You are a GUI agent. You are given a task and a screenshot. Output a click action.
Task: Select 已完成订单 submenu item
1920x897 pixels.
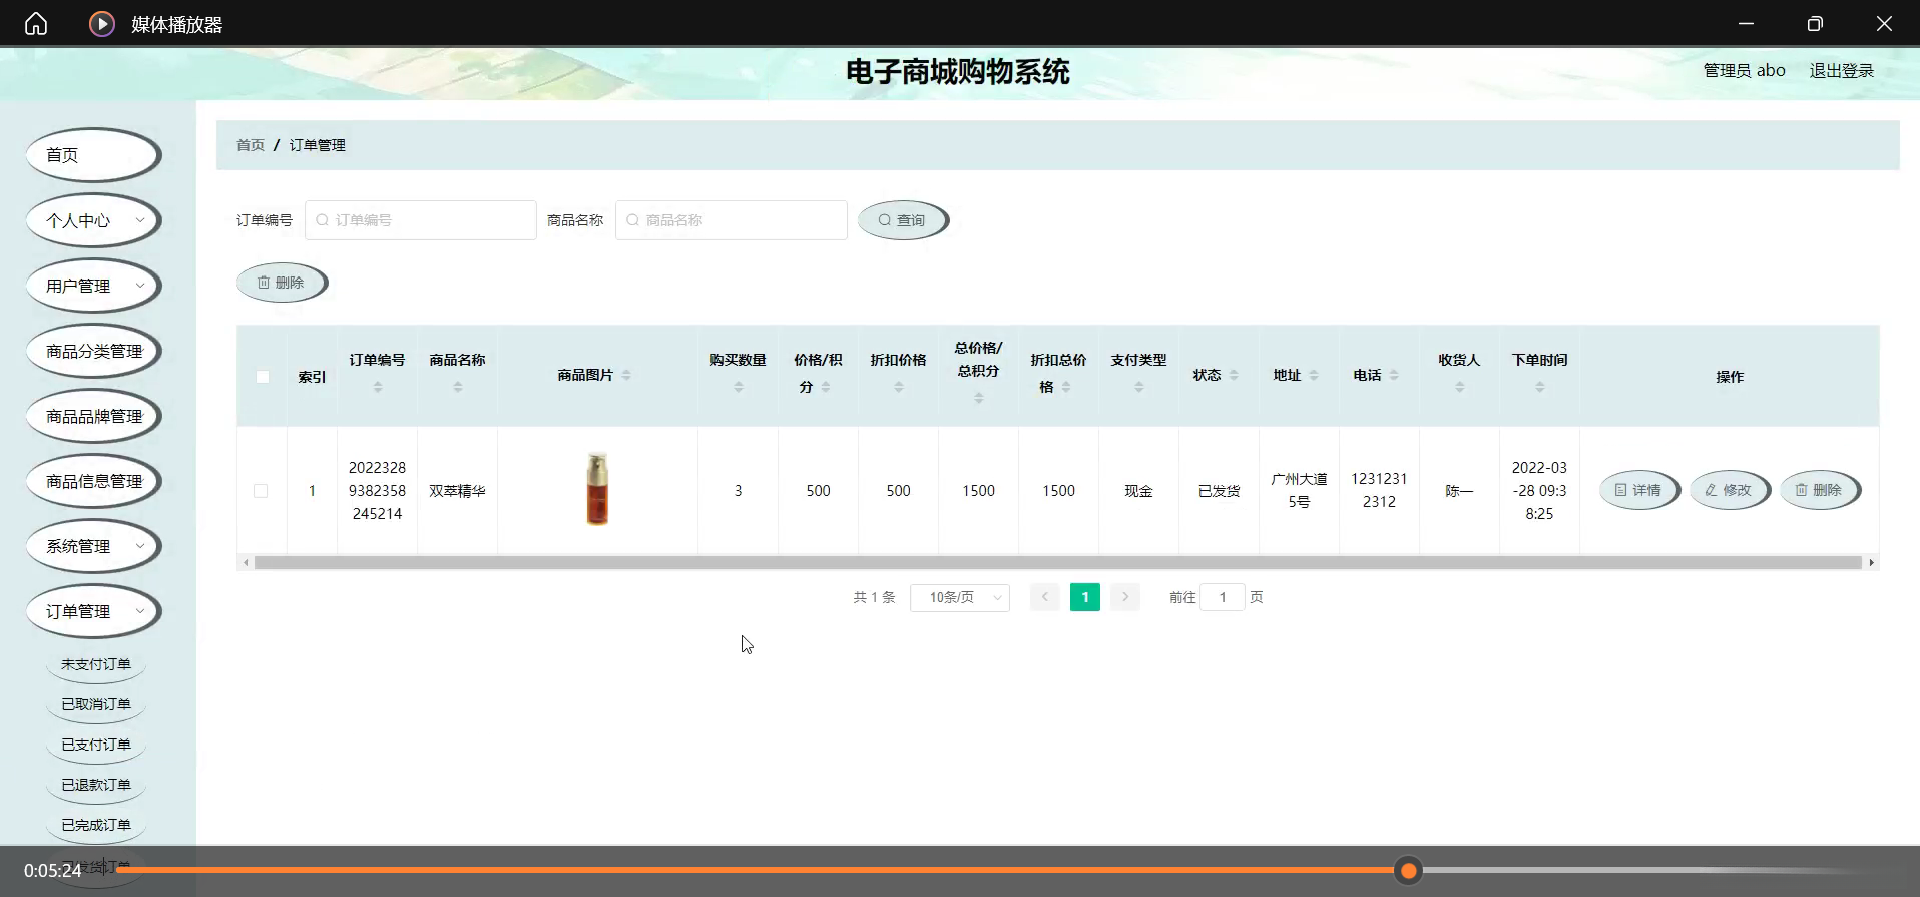(96, 825)
